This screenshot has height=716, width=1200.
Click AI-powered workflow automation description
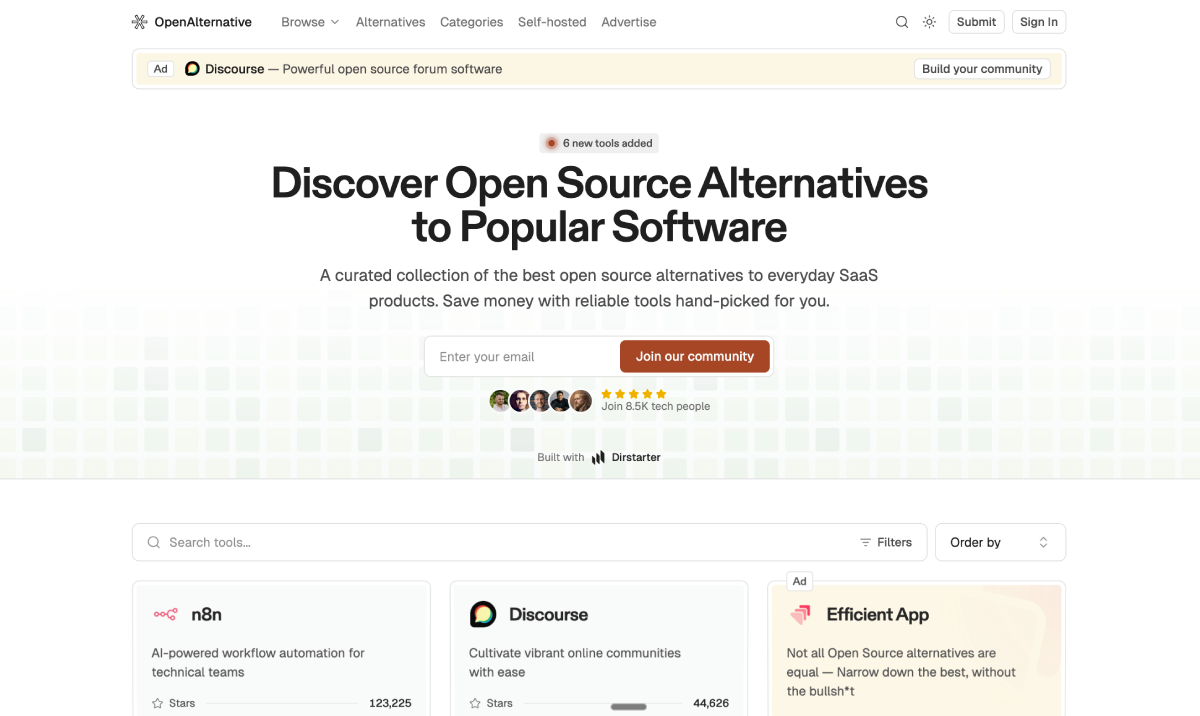[258, 662]
